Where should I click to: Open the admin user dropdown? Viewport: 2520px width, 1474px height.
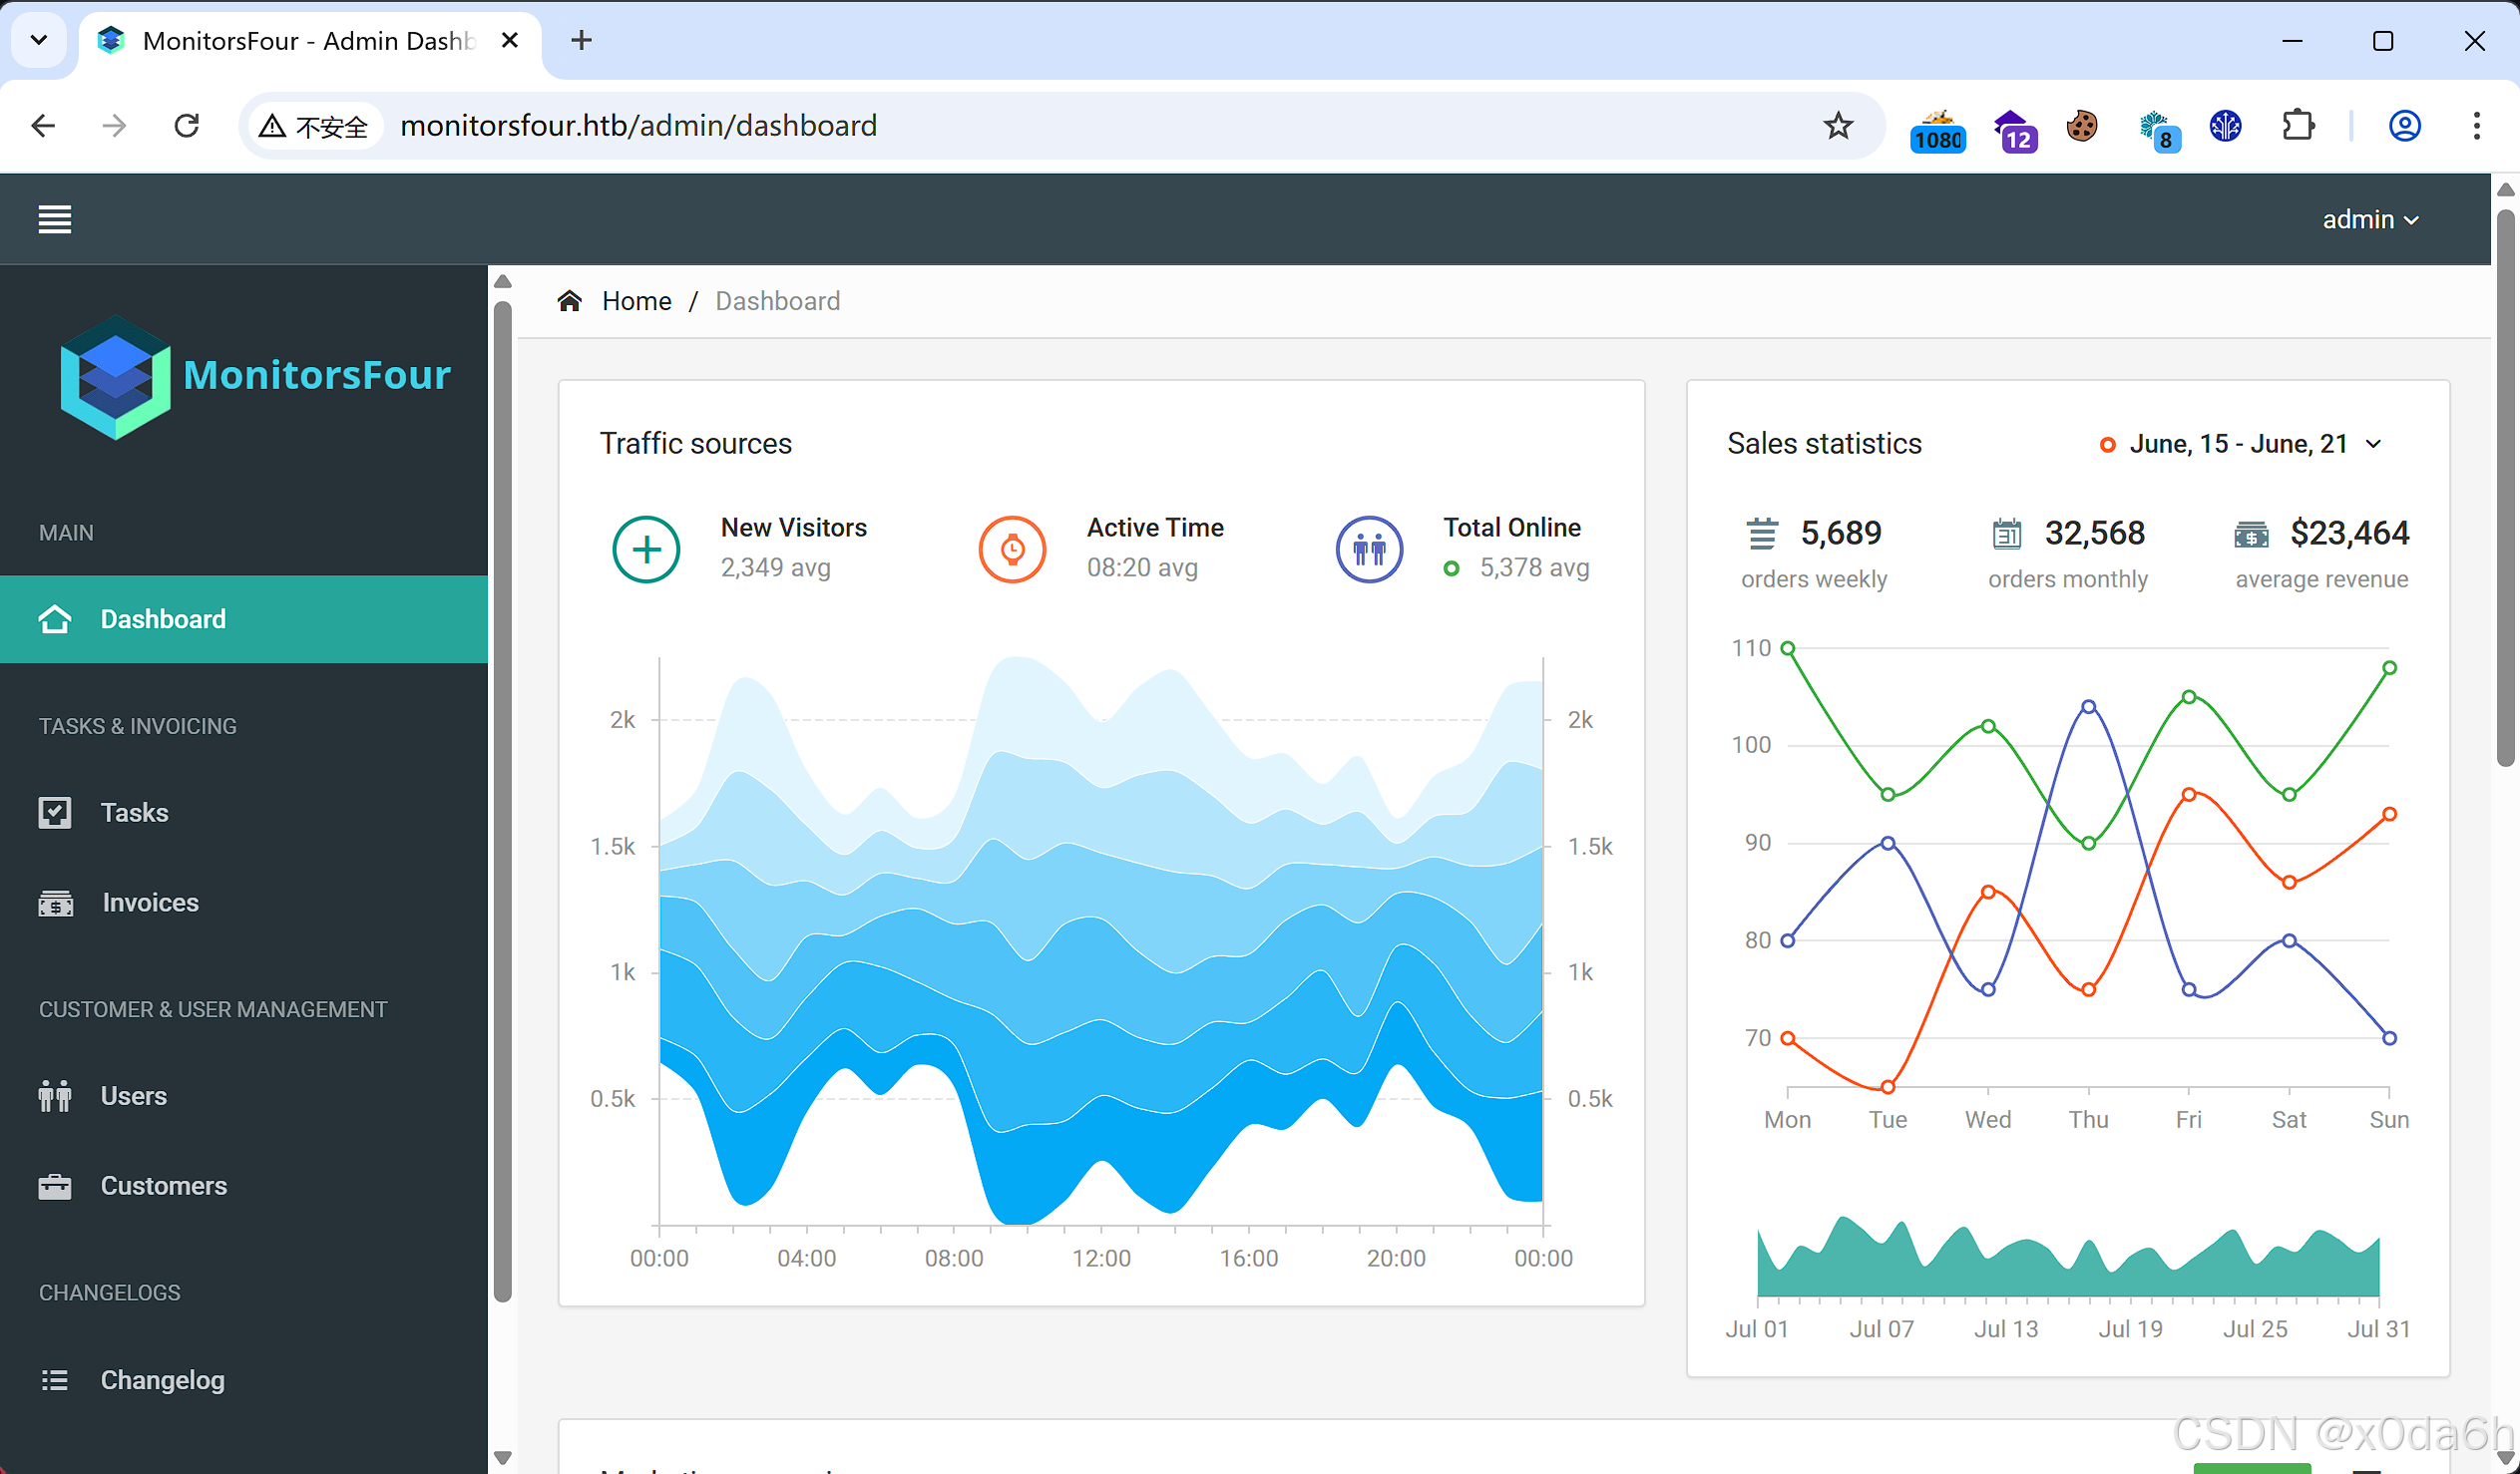point(2370,219)
